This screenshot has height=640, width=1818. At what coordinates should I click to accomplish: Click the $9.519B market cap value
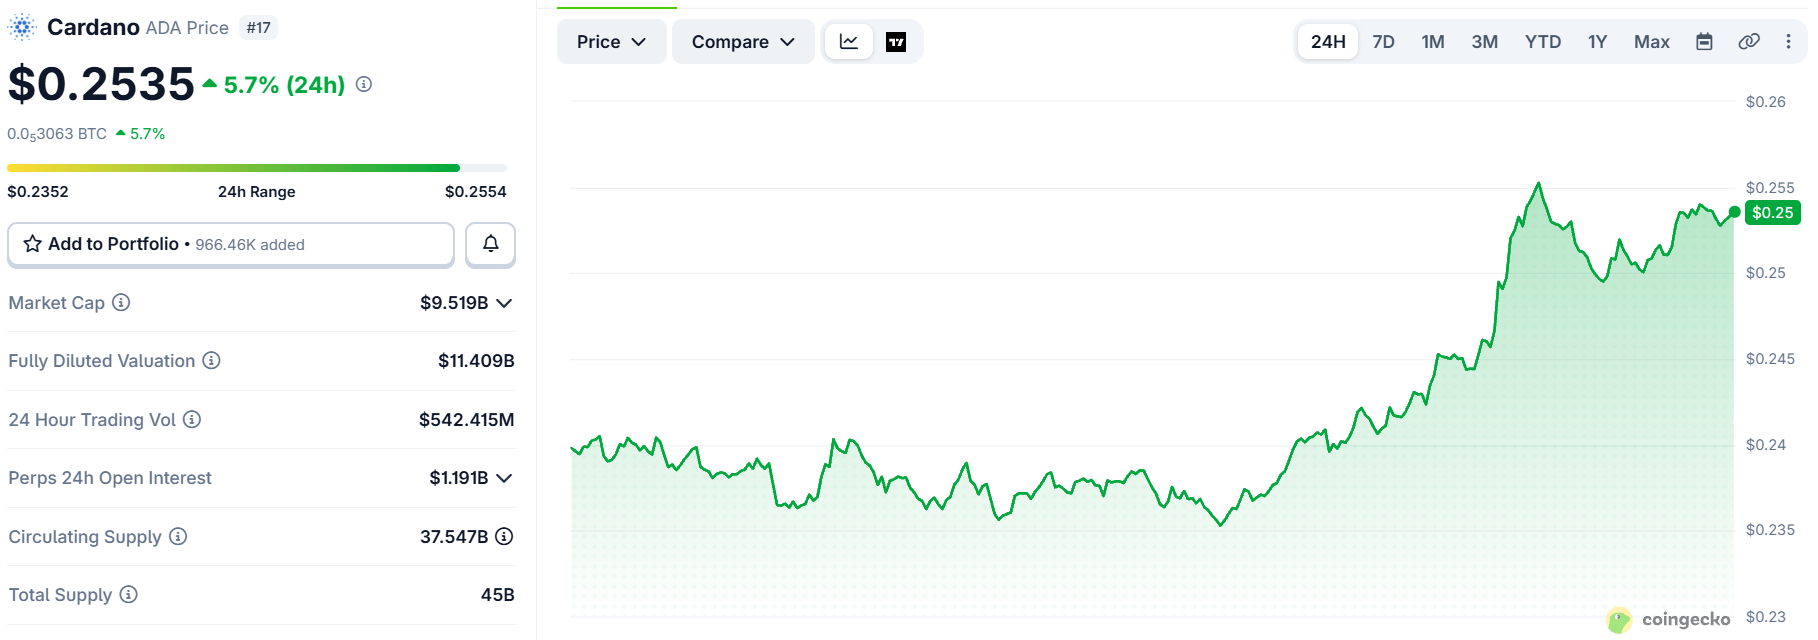454,303
